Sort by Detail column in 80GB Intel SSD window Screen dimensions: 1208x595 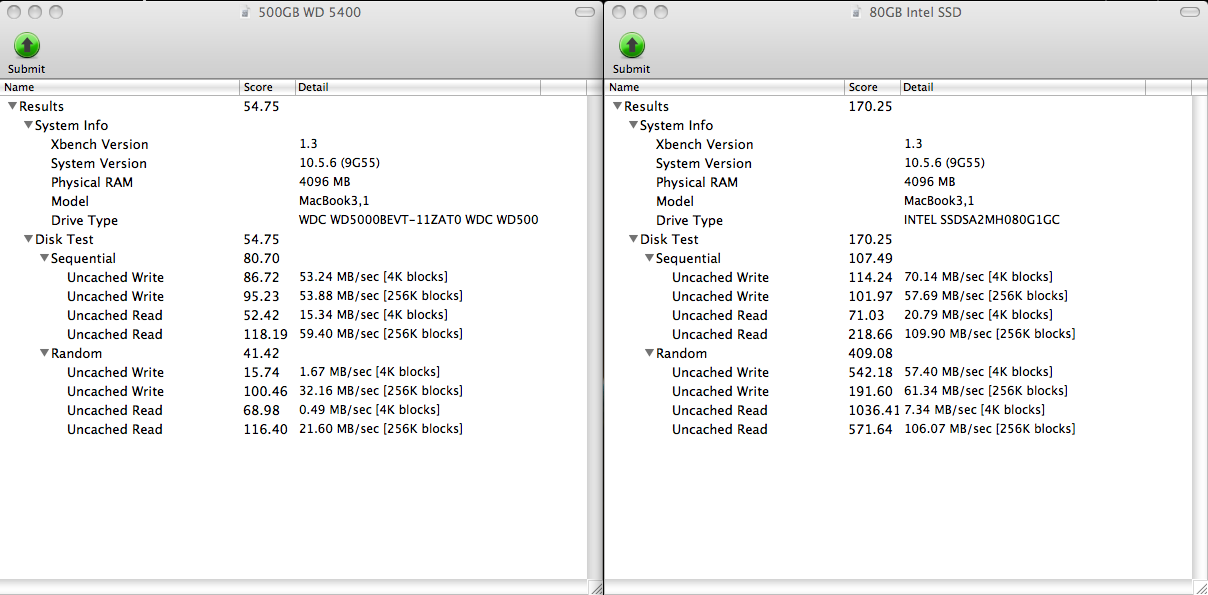click(1023, 87)
